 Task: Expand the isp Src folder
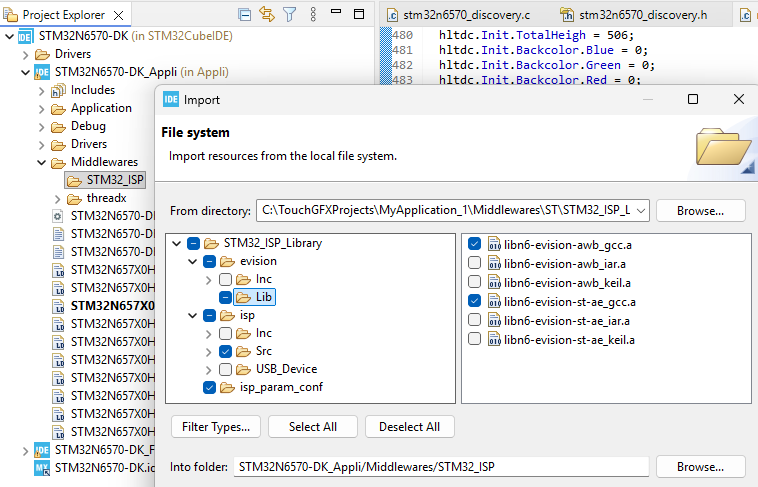pos(208,352)
